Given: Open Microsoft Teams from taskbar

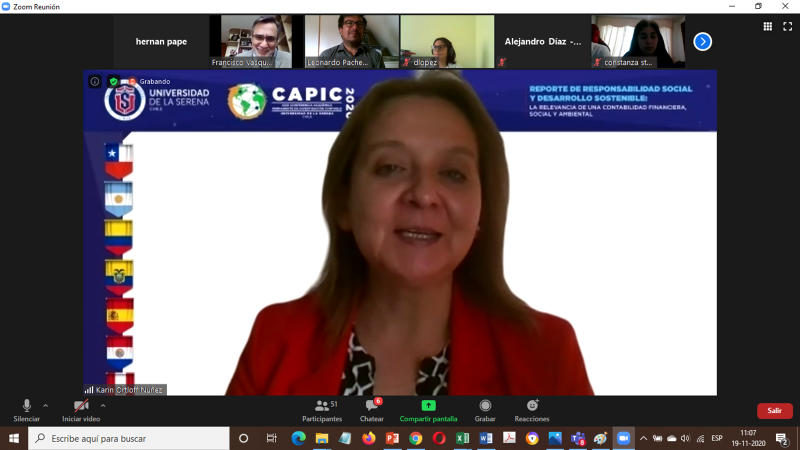Looking at the screenshot, I should click(x=578, y=438).
